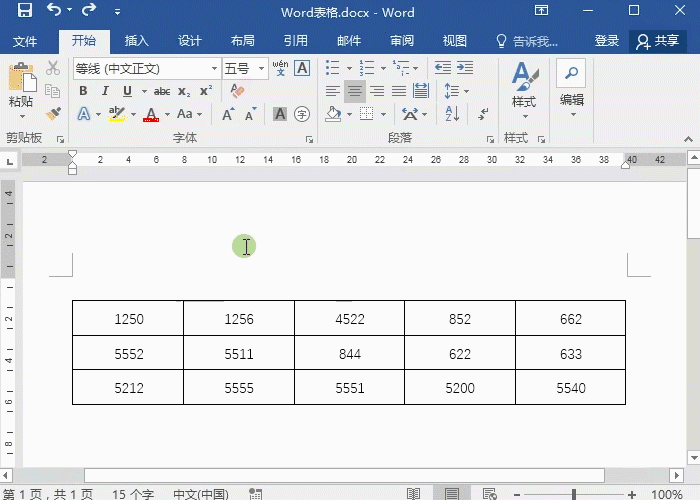Image resolution: width=700 pixels, height=500 pixels.
Task: Click the 粘贴 paste icon
Action: coord(21,77)
